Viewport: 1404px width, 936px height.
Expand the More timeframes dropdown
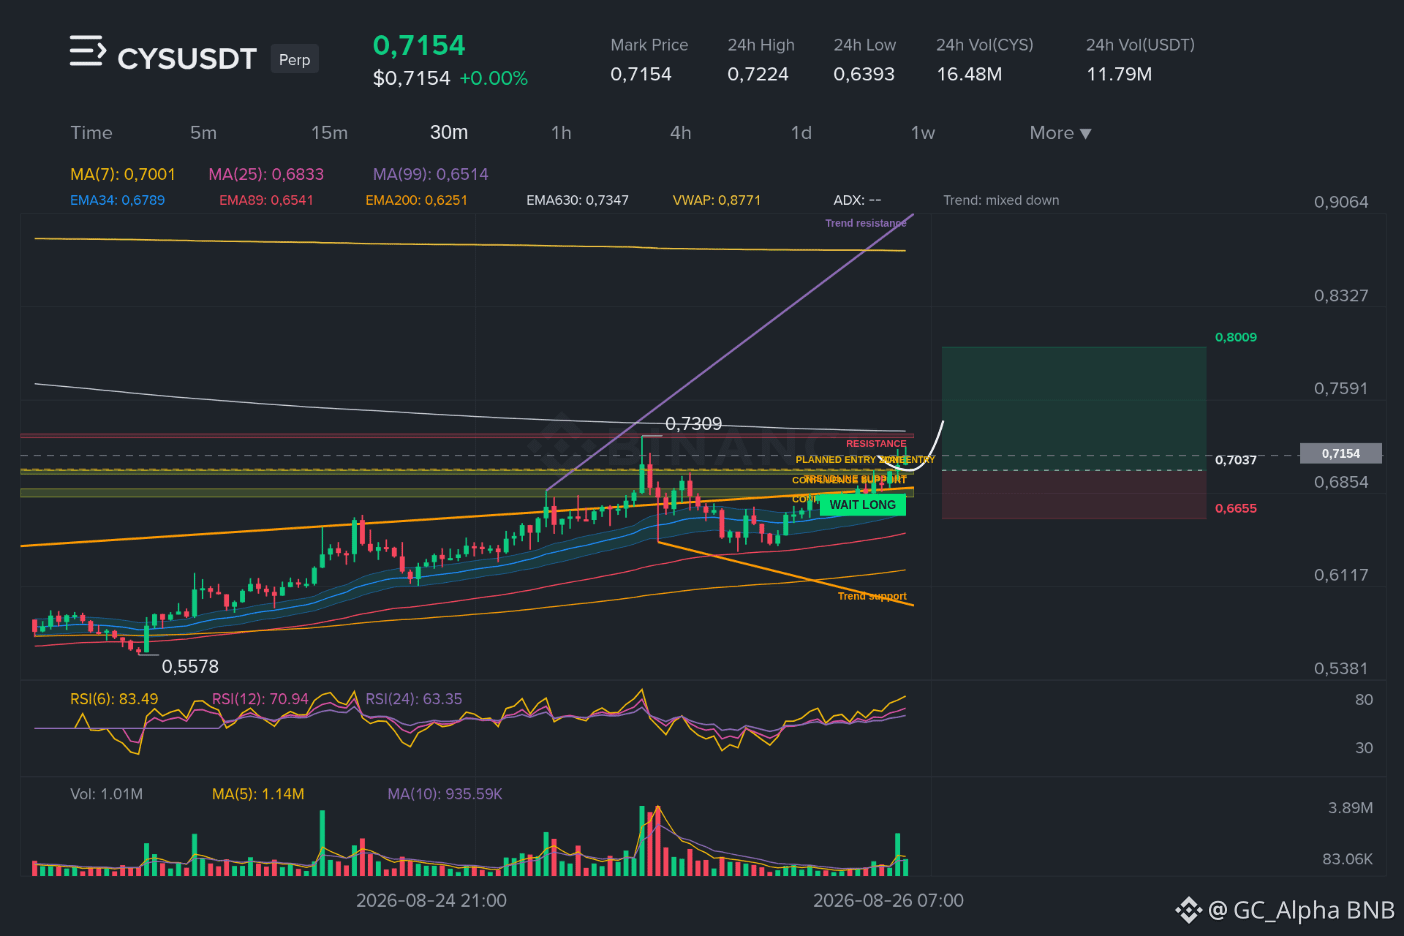(x=1060, y=133)
